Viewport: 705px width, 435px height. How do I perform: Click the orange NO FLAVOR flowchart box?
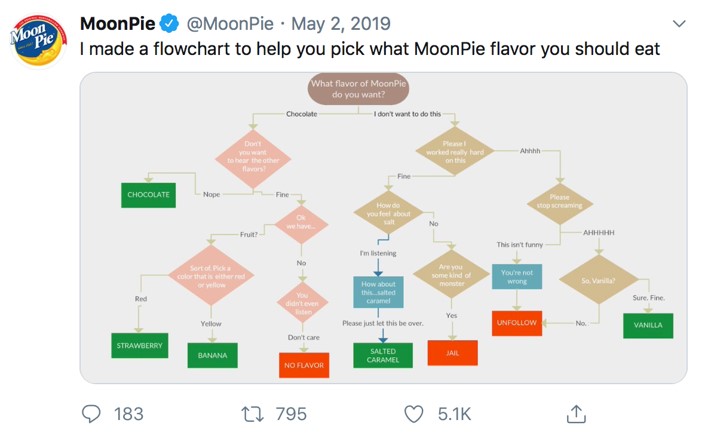coord(304,365)
